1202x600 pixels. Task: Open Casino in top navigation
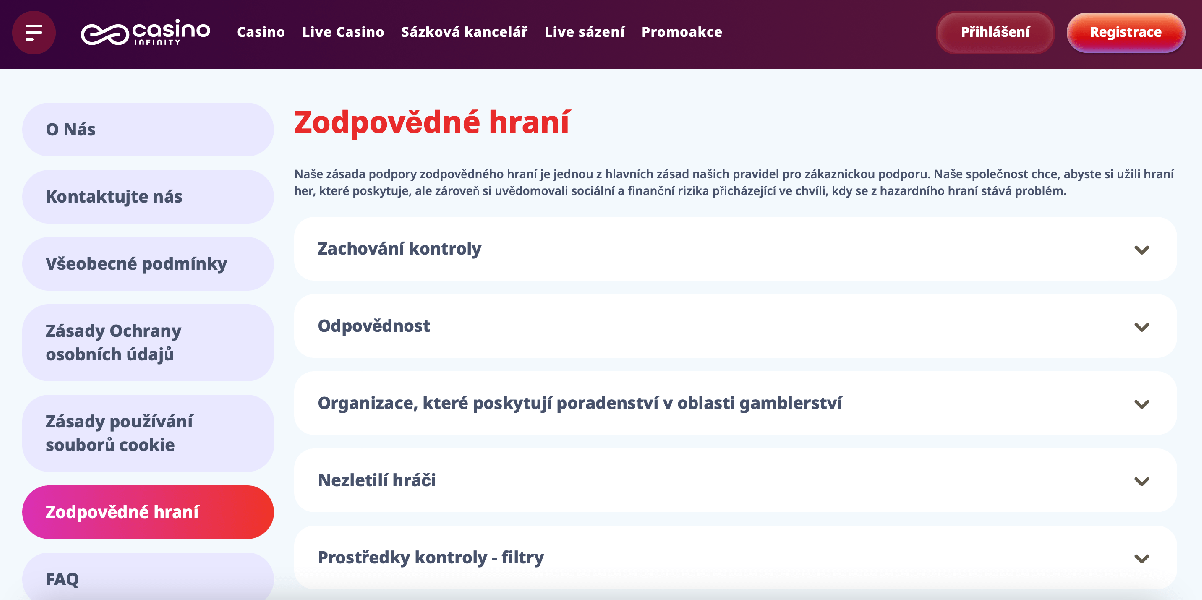coord(261,32)
